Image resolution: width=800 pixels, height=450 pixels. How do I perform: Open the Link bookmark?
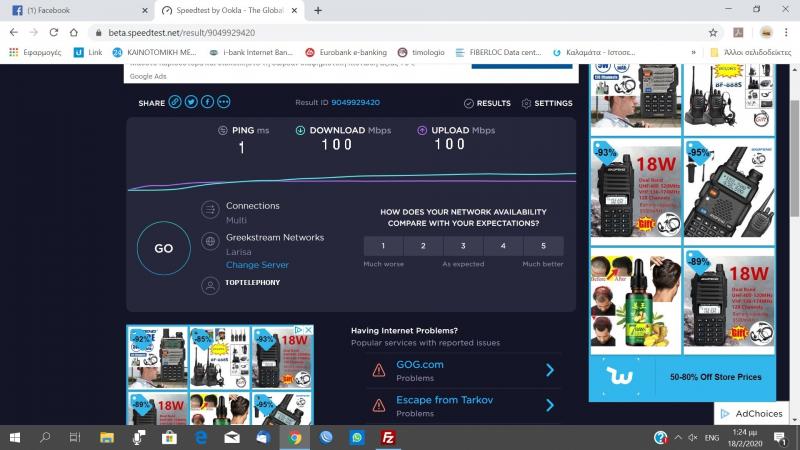point(88,52)
